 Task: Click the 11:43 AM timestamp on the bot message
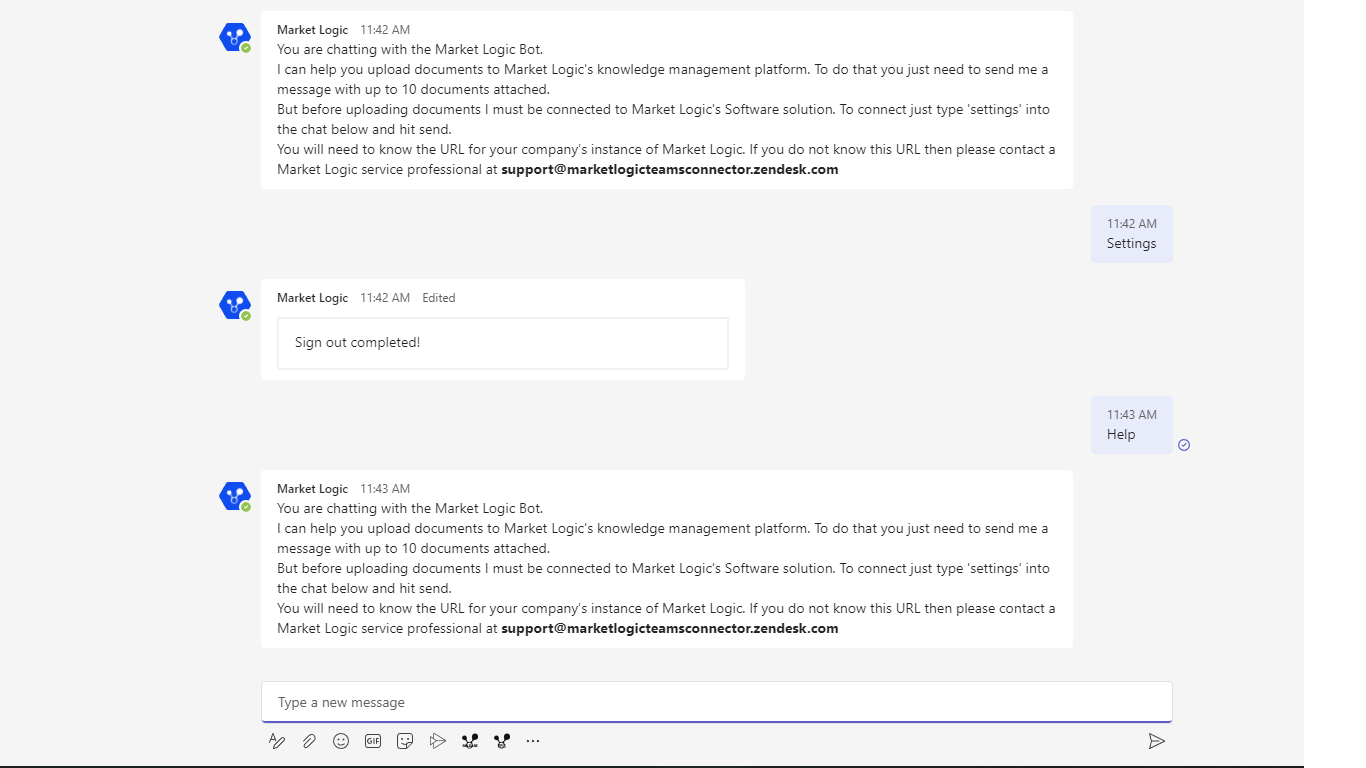click(385, 489)
